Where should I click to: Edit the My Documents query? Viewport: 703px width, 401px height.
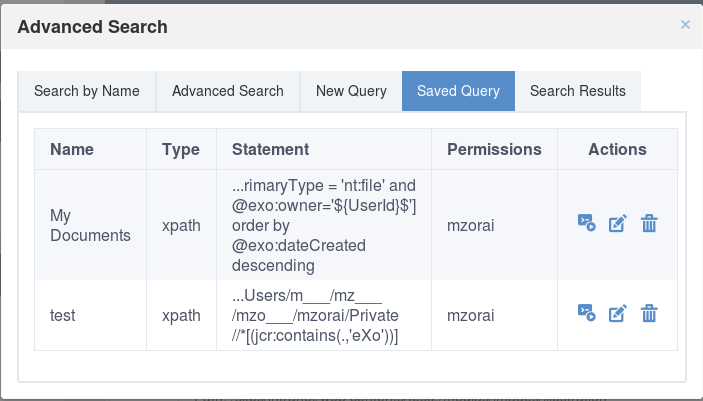click(617, 223)
